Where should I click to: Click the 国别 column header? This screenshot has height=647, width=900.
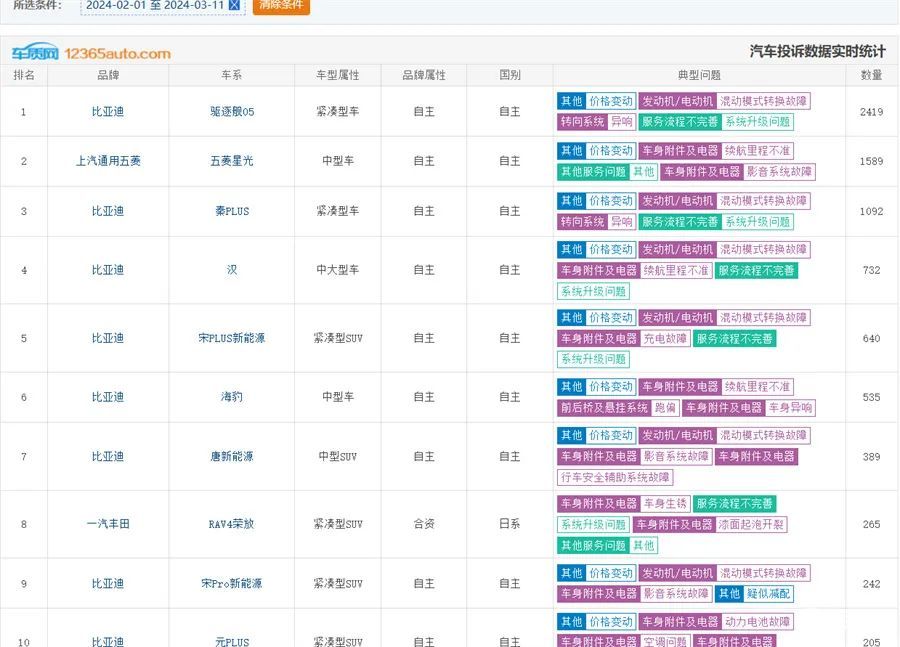tap(510, 75)
